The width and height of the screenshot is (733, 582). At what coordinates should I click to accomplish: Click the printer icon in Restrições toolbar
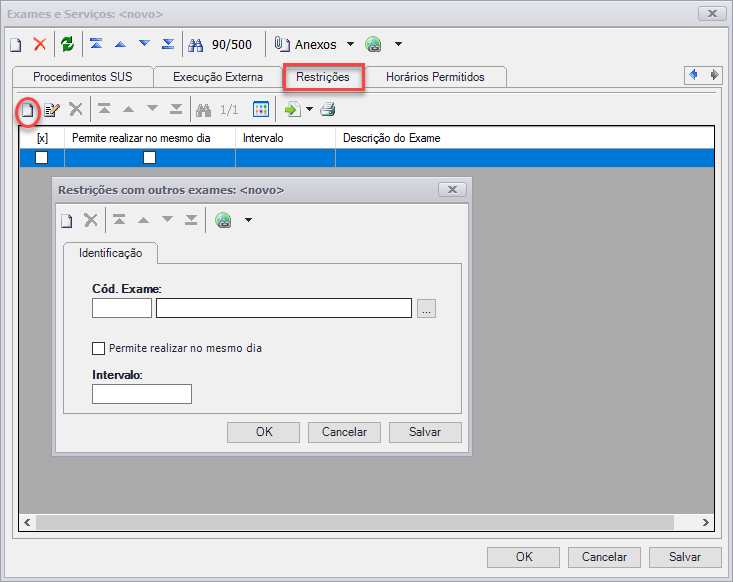(328, 110)
